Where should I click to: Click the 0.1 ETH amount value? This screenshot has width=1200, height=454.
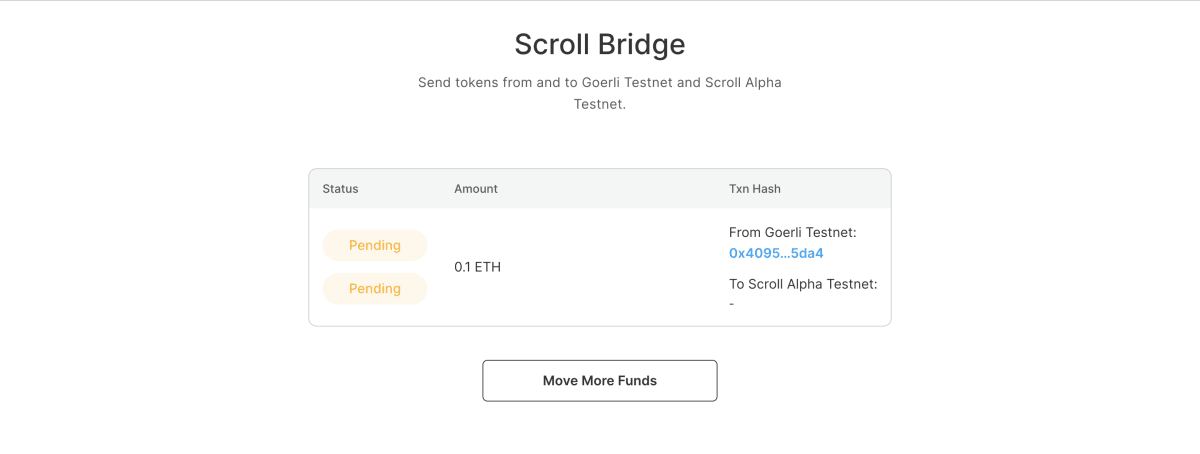pos(477,267)
